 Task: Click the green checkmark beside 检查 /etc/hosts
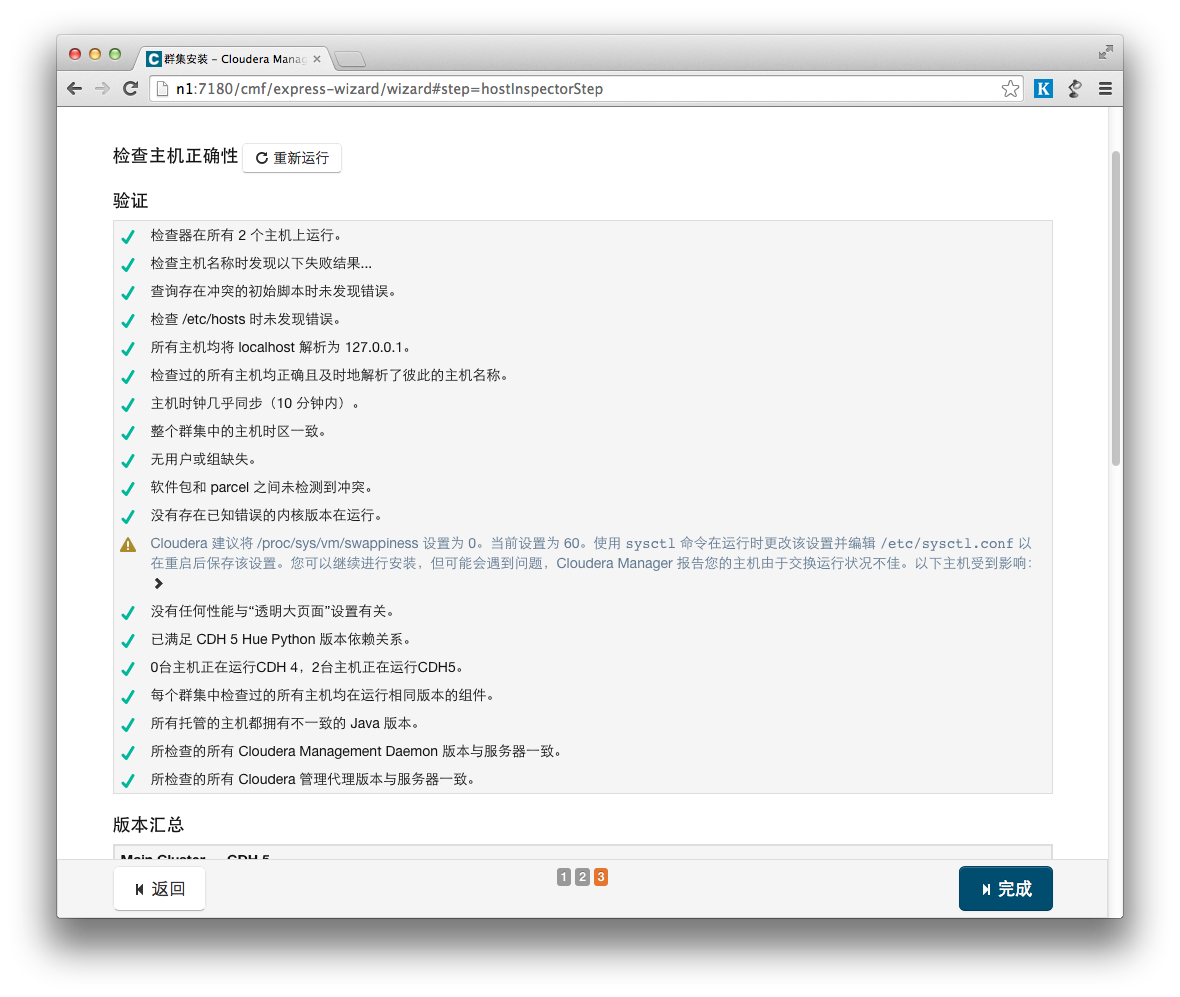[127, 320]
